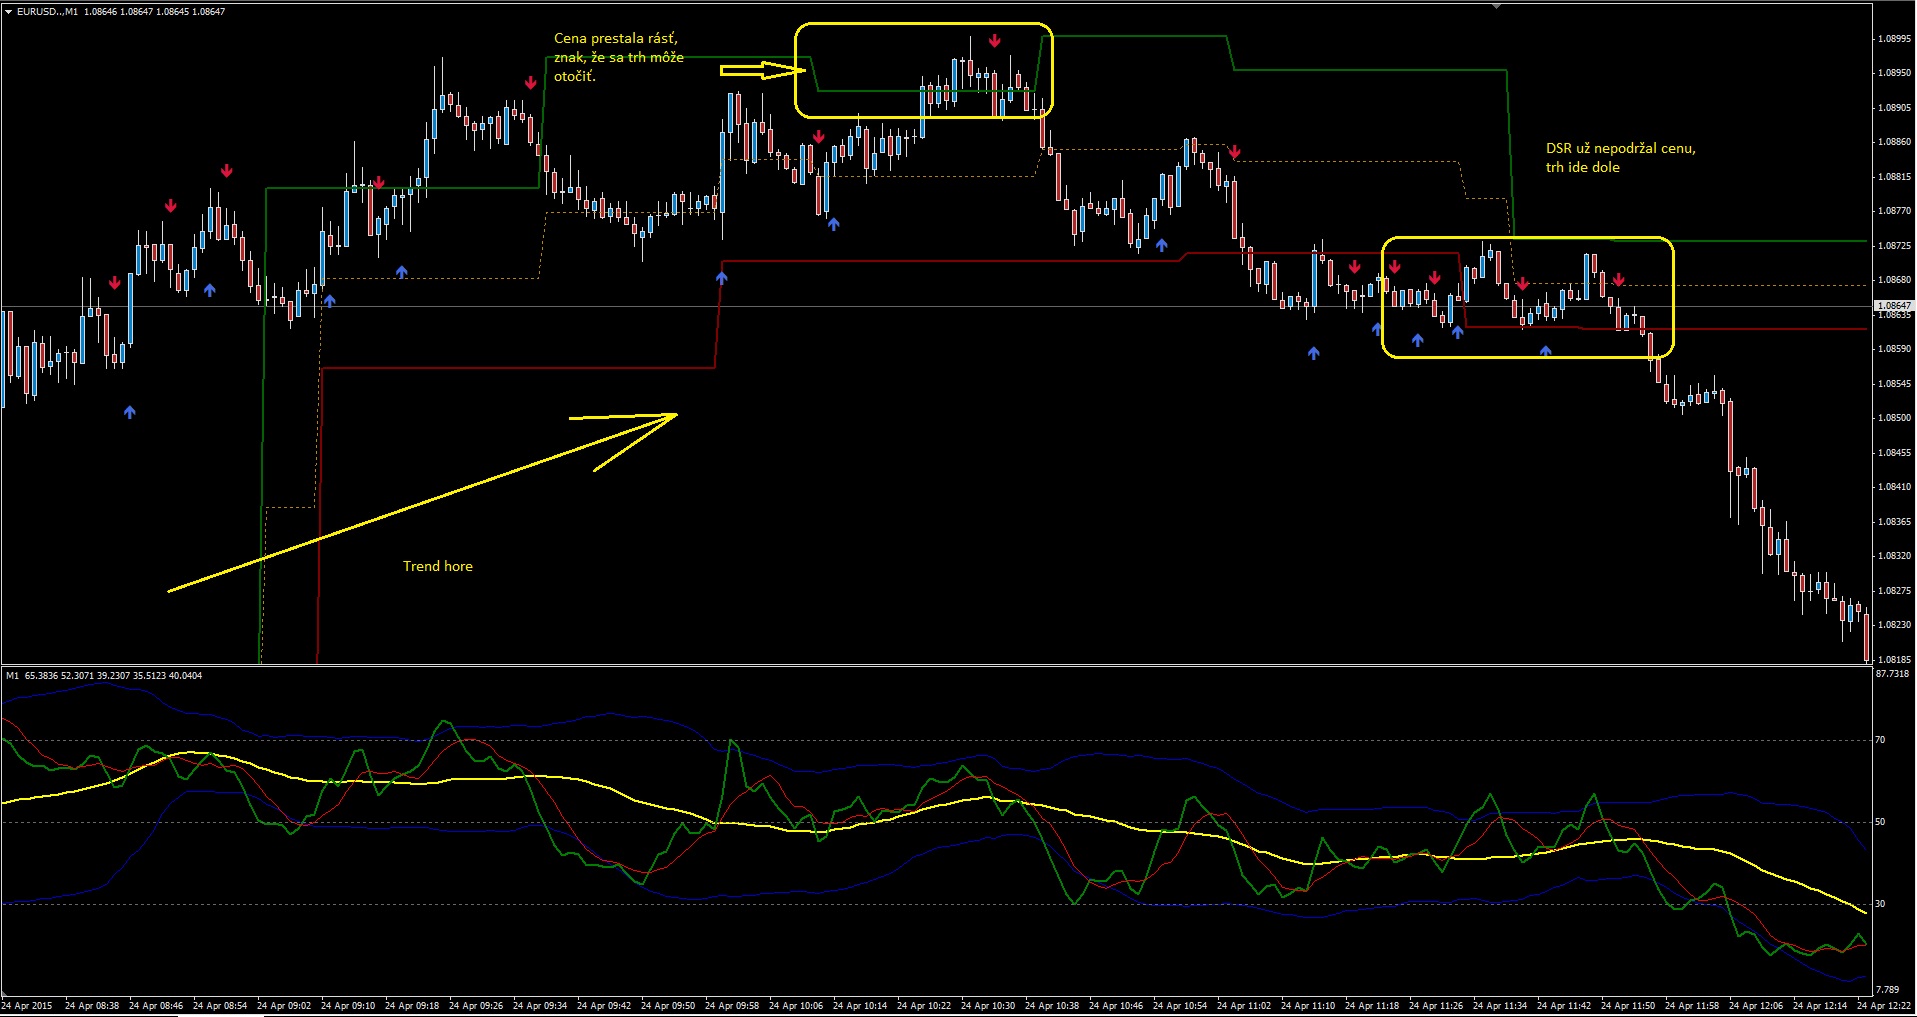Click the '24 Apr 2015' time axis label
Screen dimensions: 1917x1017
click(27, 1005)
